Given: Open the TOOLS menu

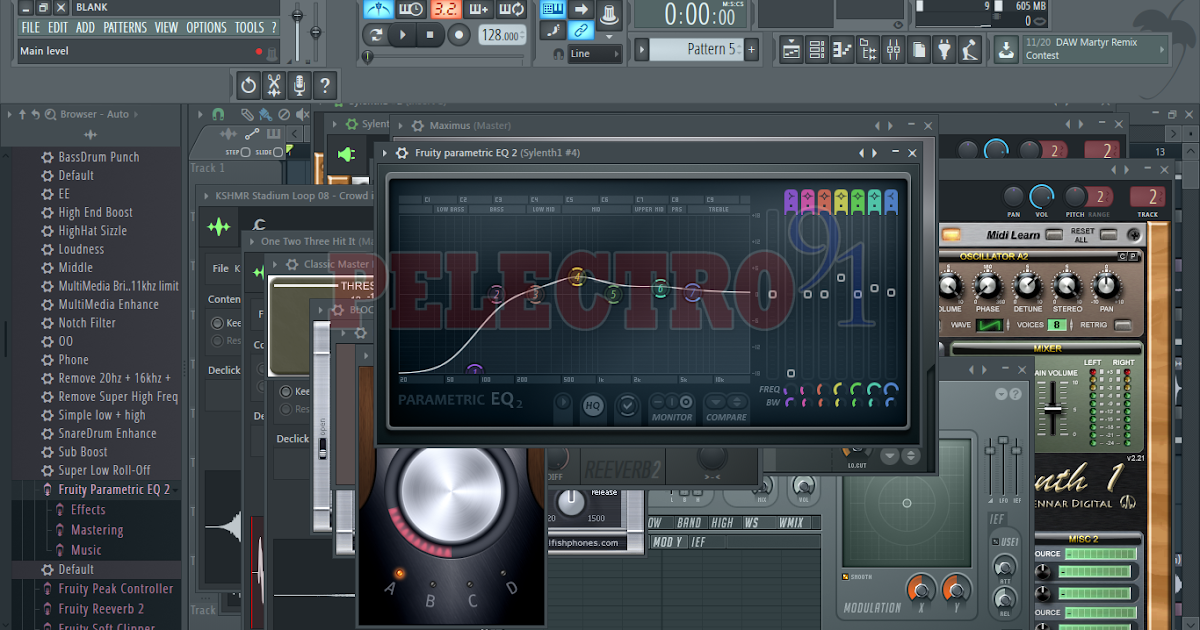Looking at the screenshot, I should point(249,27).
